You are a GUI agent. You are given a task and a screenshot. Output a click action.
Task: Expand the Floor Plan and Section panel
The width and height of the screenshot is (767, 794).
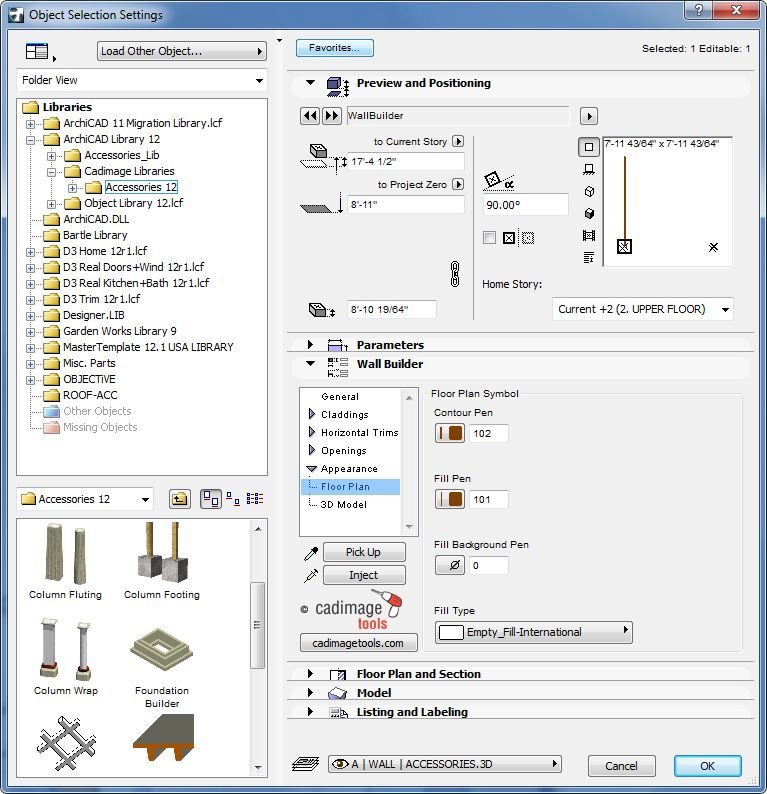(x=310, y=674)
